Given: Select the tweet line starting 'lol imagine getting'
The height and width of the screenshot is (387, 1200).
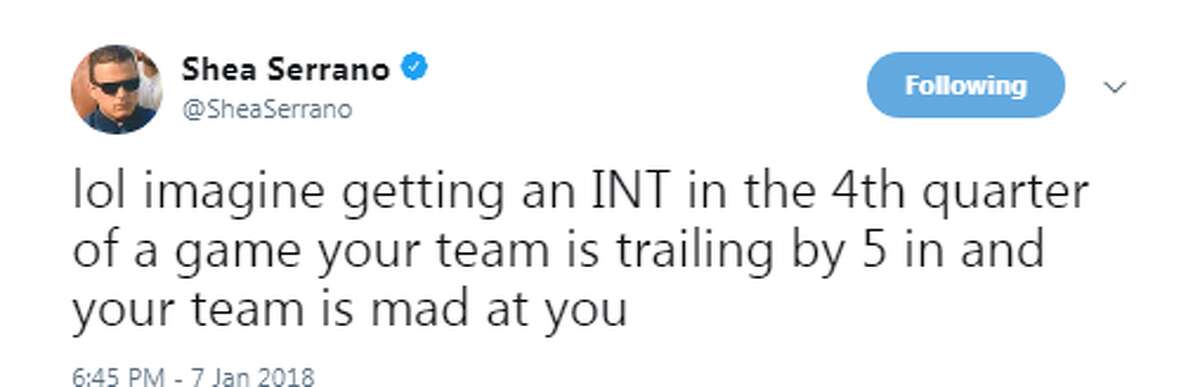Looking at the screenshot, I should click(x=579, y=192).
